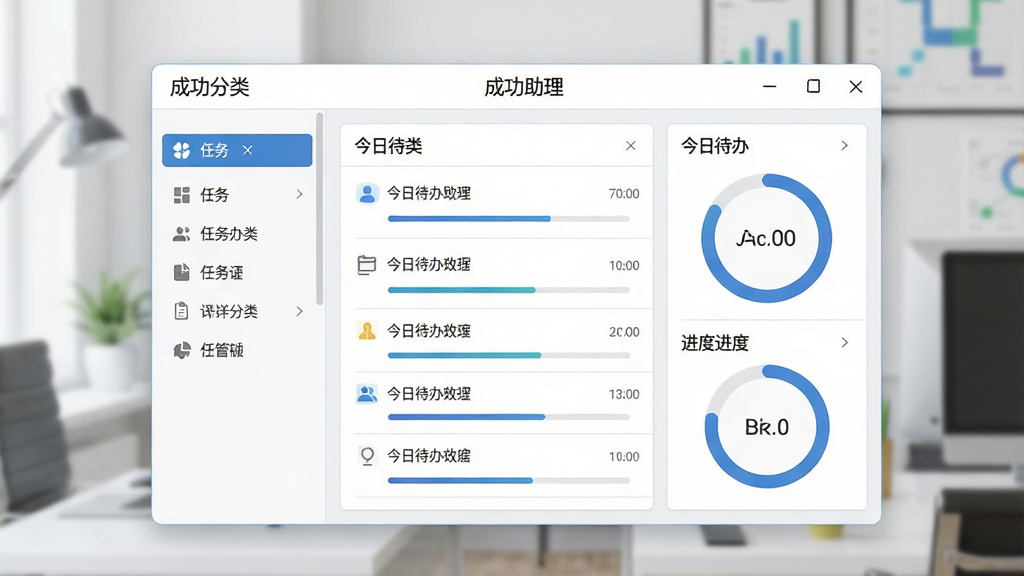Click the yellow person icon on 20:00 task
This screenshot has height=576, width=1024.
click(x=367, y=331)
